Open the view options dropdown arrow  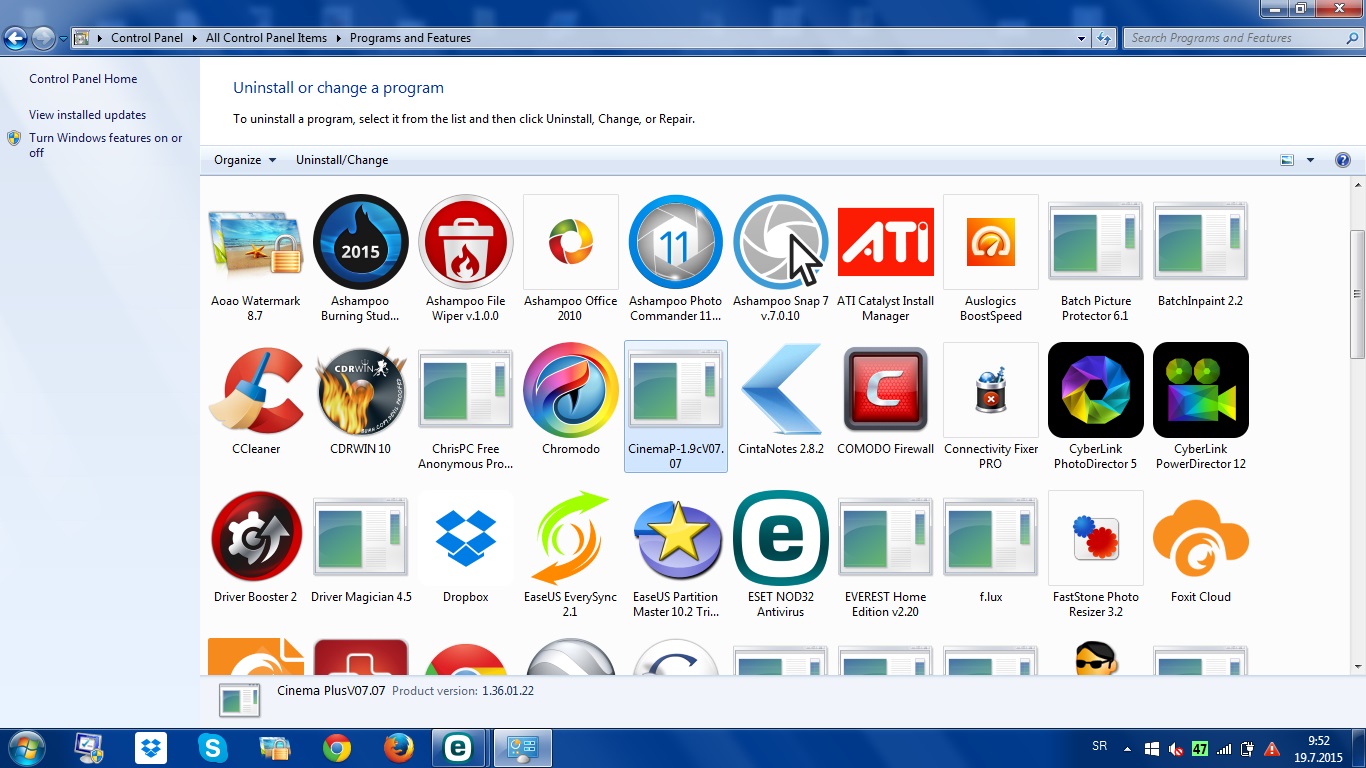(1310, 160)
